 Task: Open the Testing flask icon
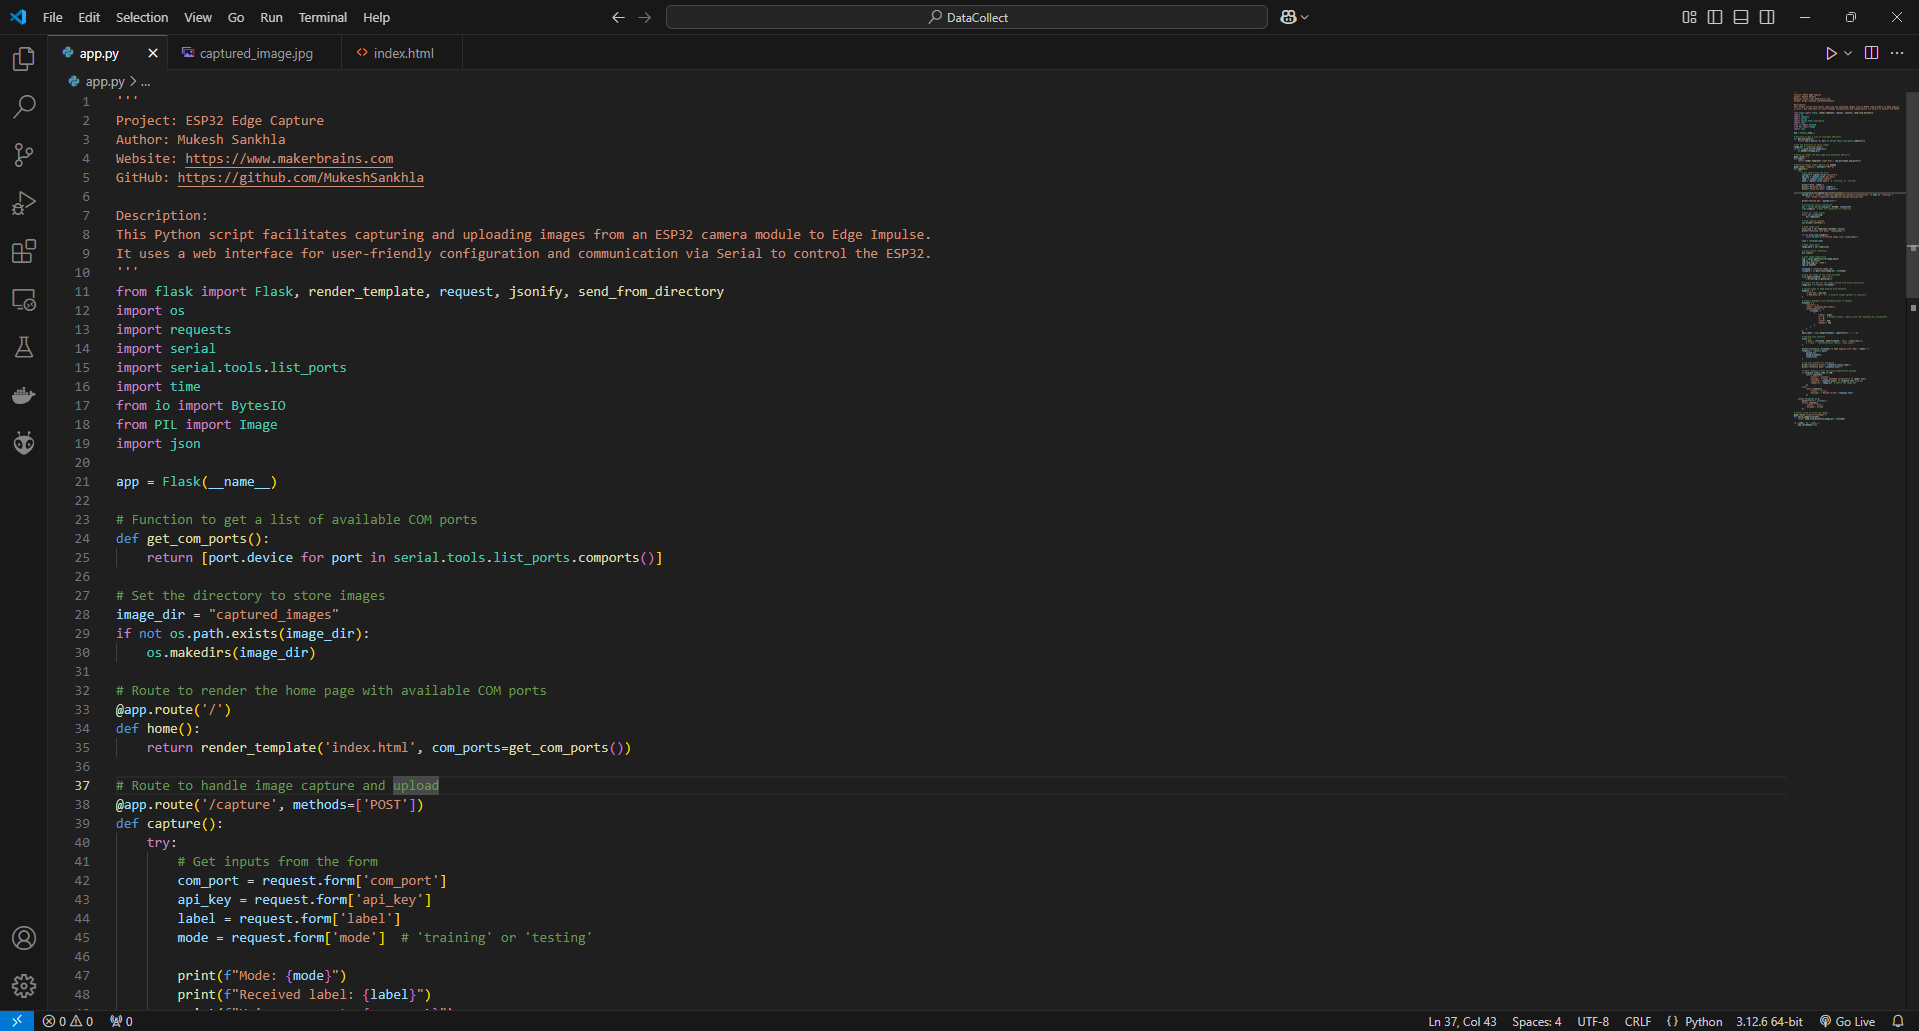point(24,347)
